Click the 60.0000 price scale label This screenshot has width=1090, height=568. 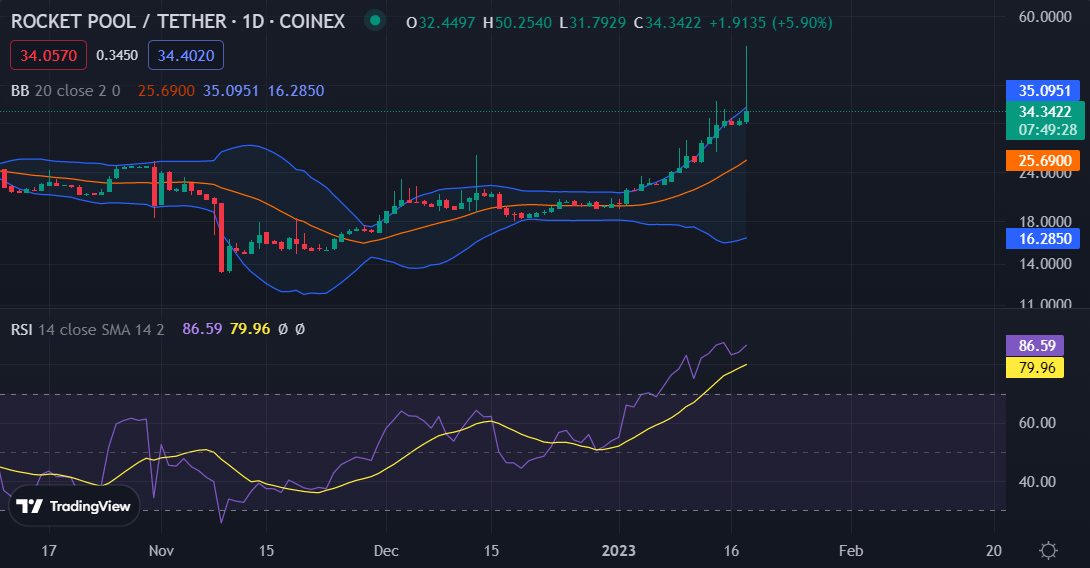click(x=1045, y=17)
